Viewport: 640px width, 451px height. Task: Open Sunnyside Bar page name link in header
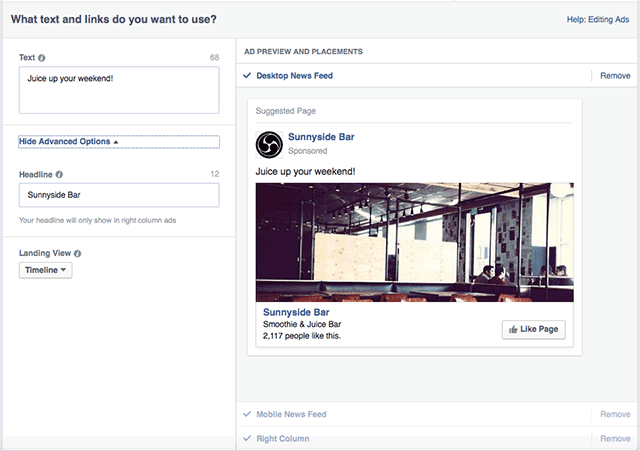(x=320, y=137)
